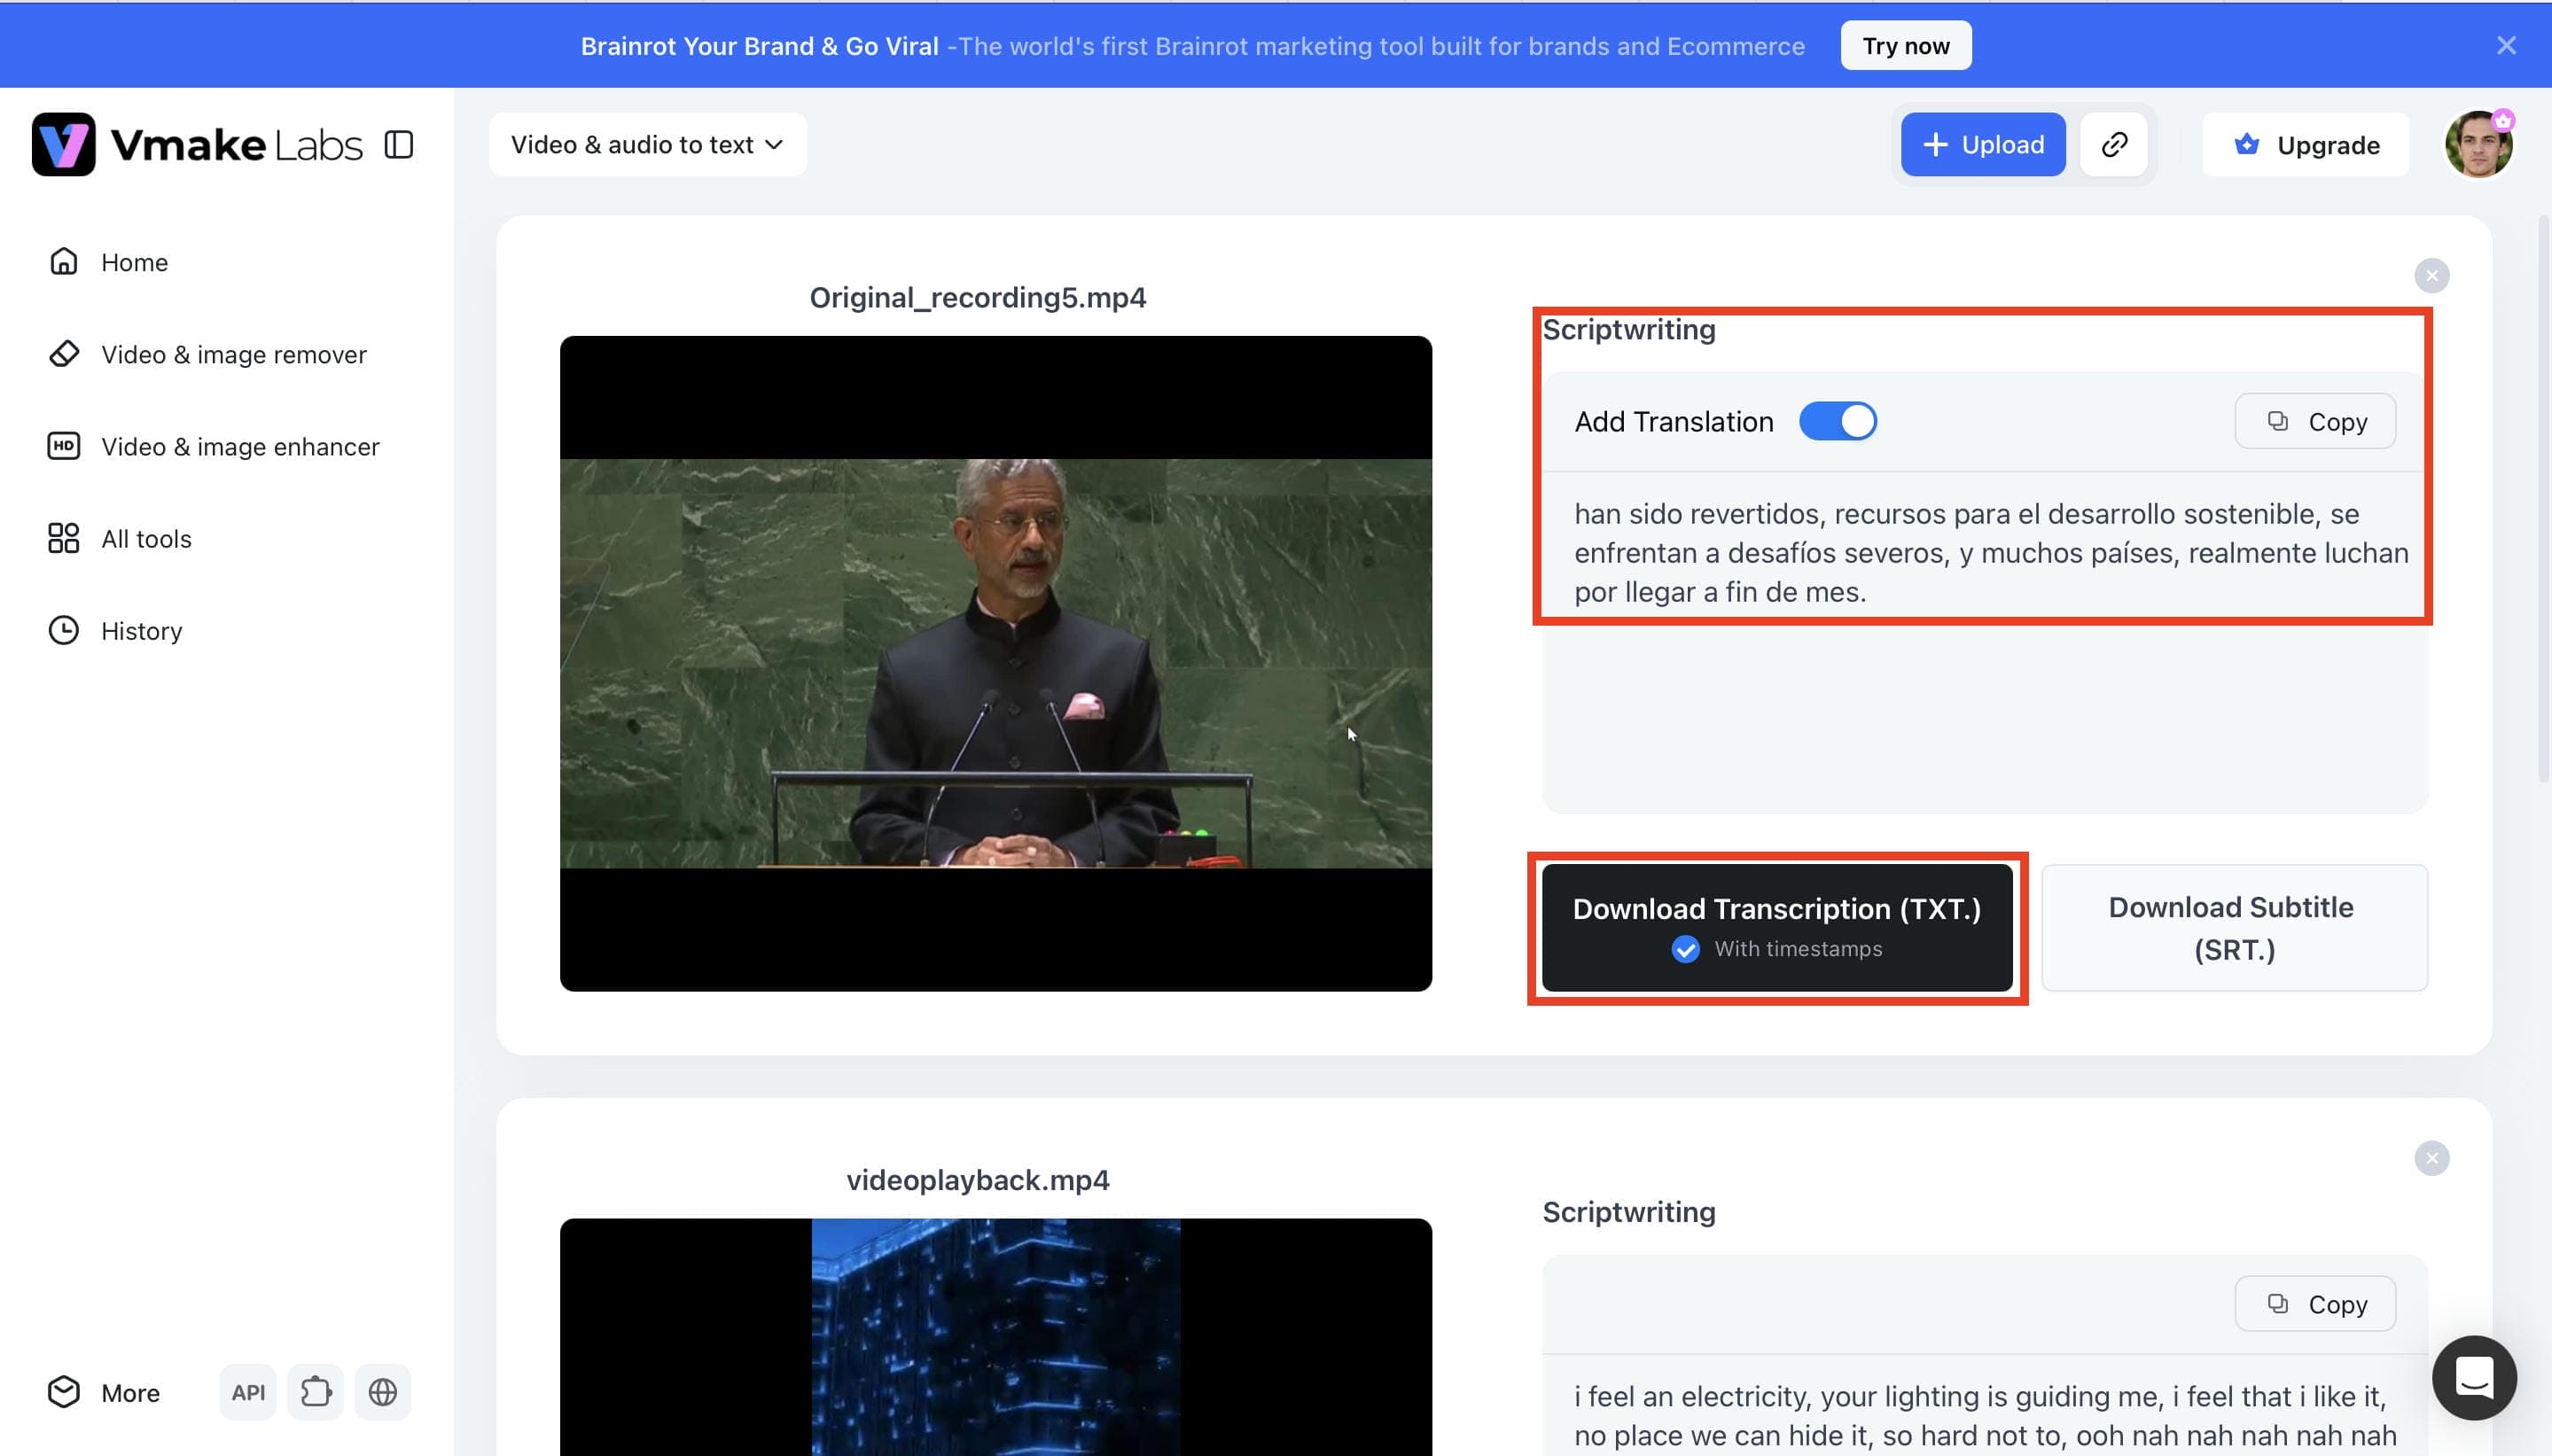Remove Original_recording5.mp4 card
Screen dimensions: 2552x1456
2431,276
